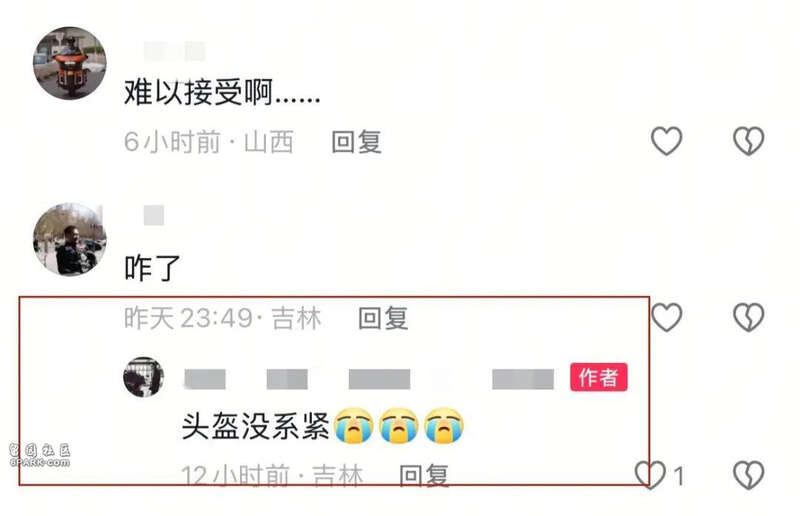The image size is (800, 516).
Task: Like the author's "头盔没系紧" reply
Action: 651,475
